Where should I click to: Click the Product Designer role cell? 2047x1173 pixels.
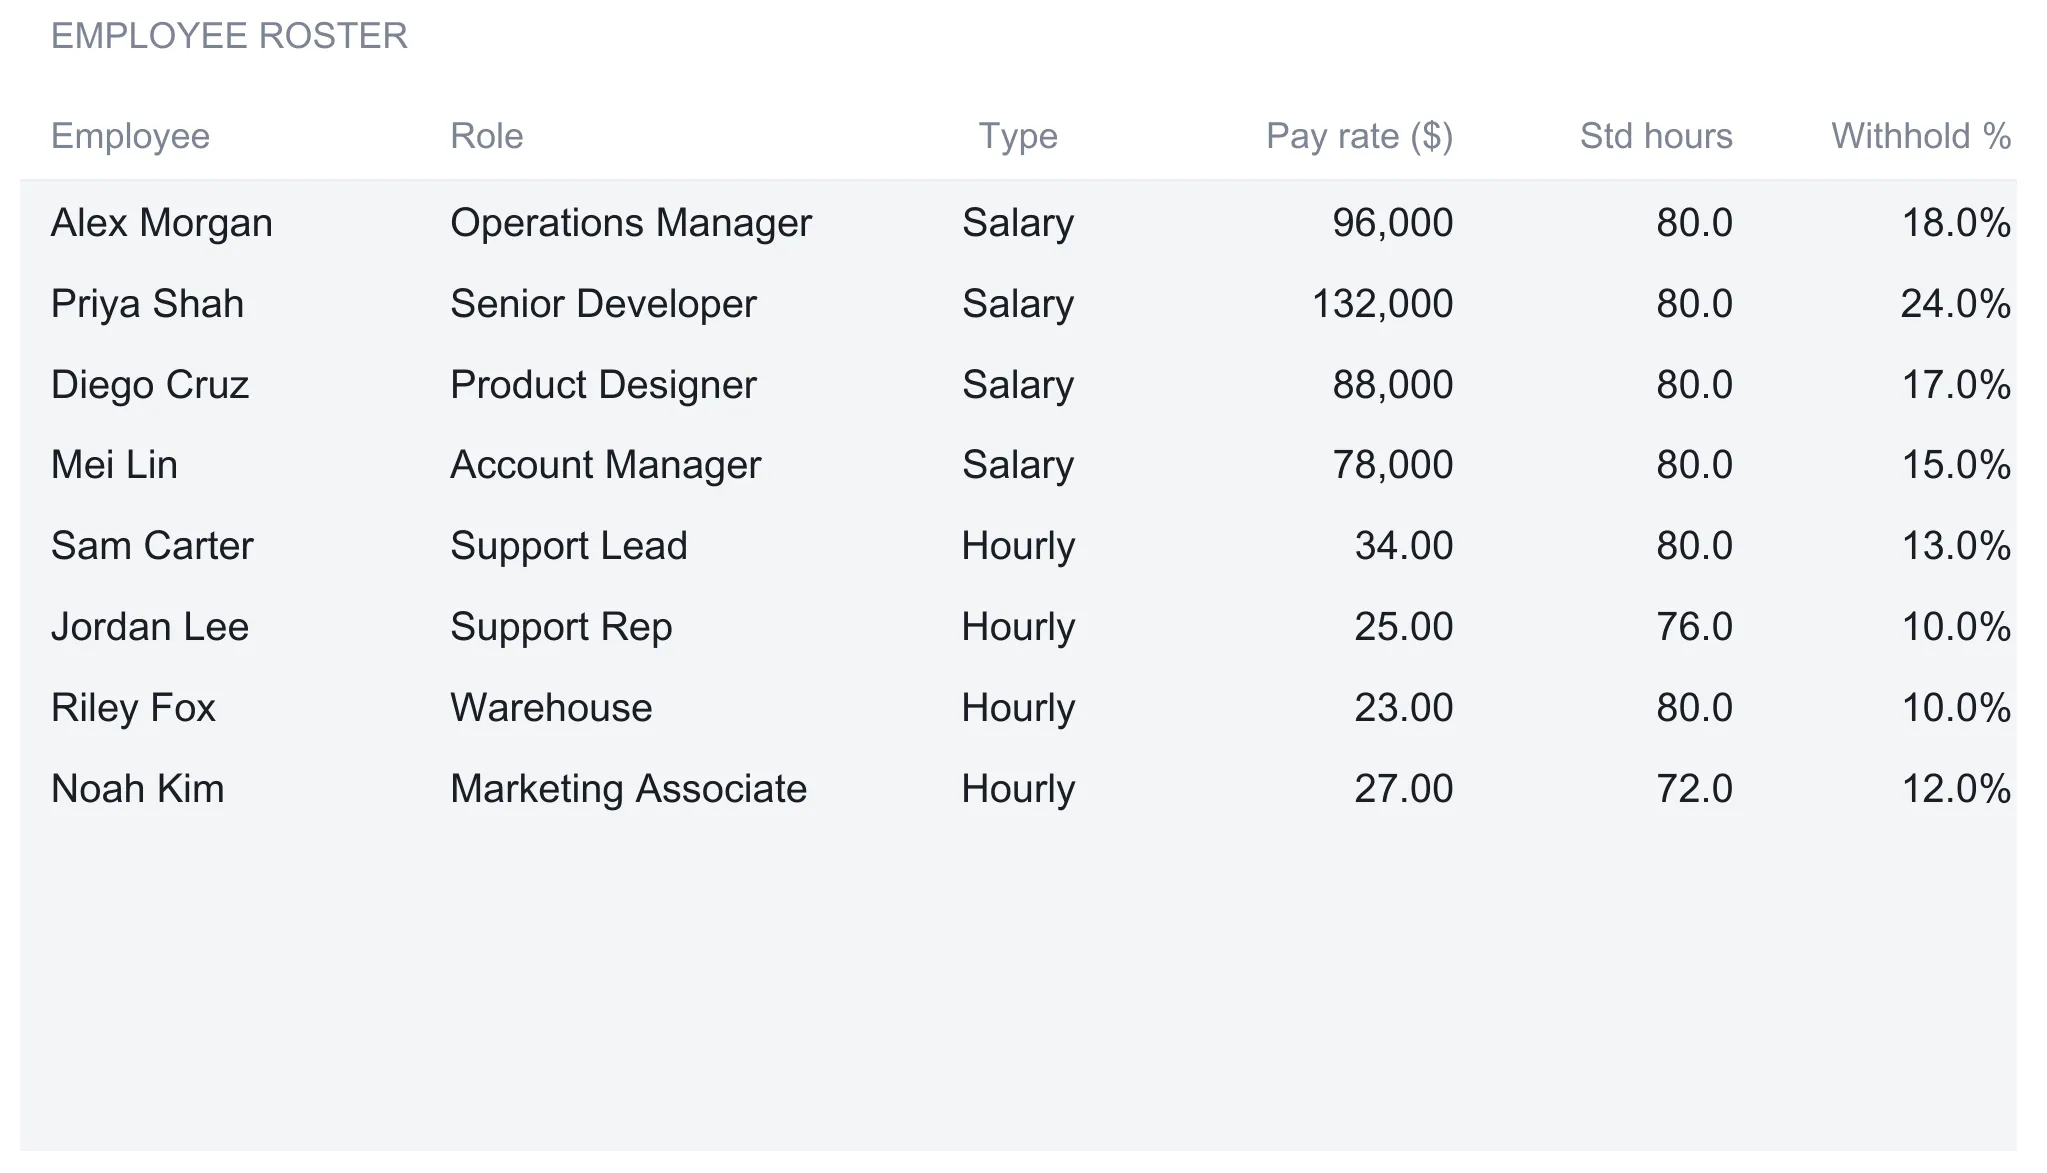(x=603, y=385)
